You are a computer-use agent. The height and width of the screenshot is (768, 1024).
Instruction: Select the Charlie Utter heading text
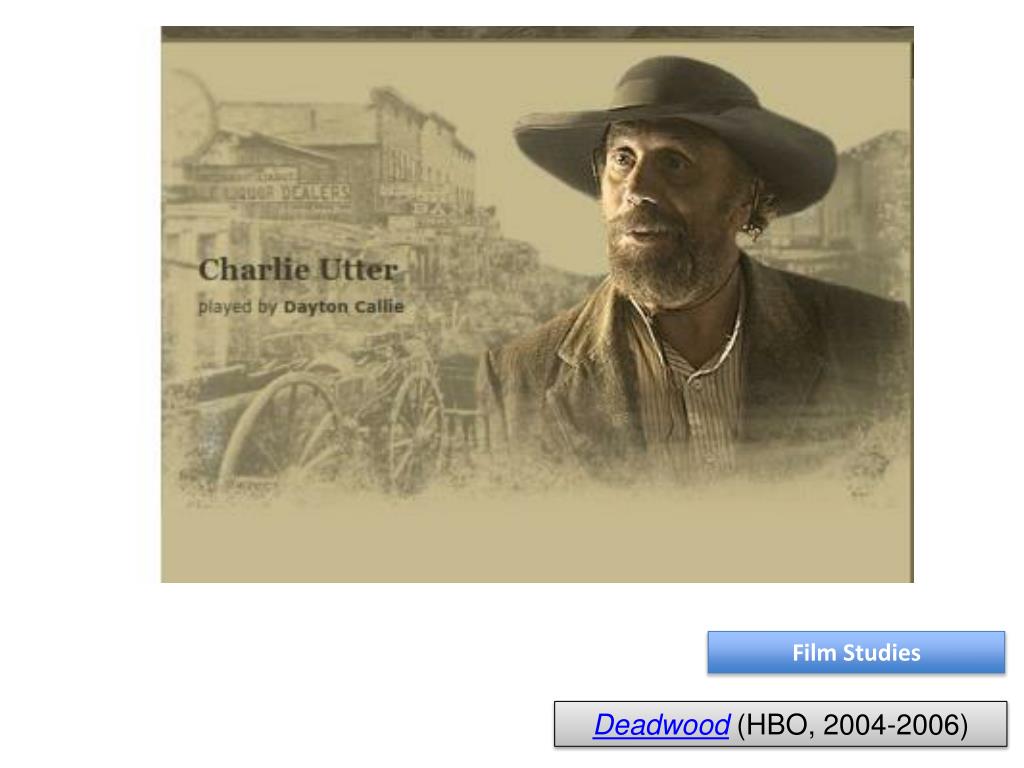pos(298,270)
